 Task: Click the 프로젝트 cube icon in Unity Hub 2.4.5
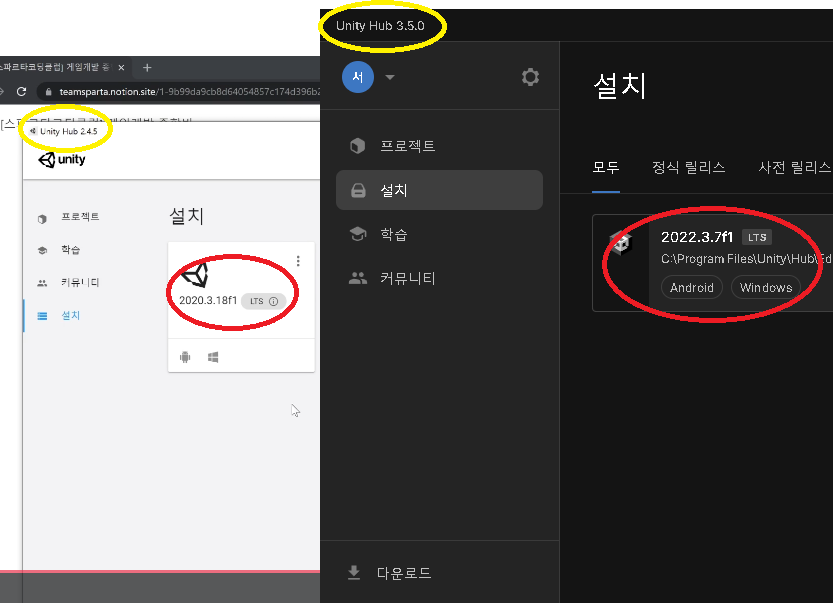coord(42,218)
